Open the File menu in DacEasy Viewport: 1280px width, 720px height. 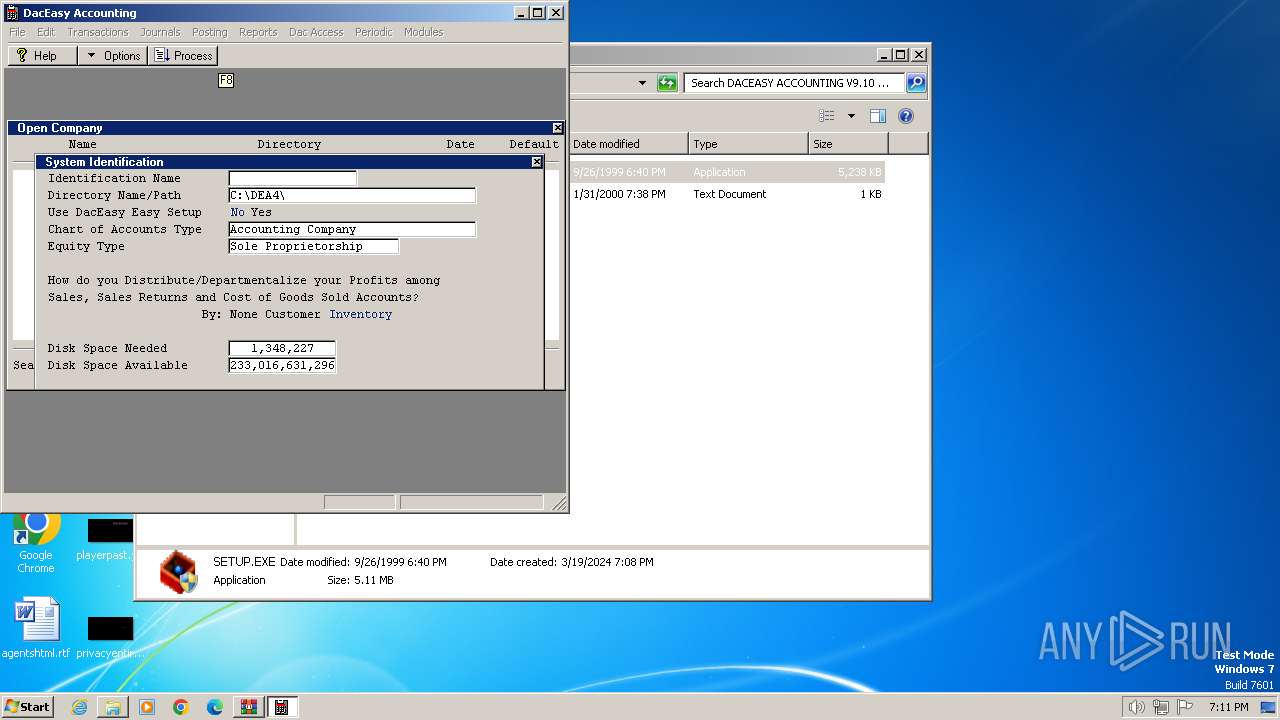pyautogui.click(x=17, y=32)
